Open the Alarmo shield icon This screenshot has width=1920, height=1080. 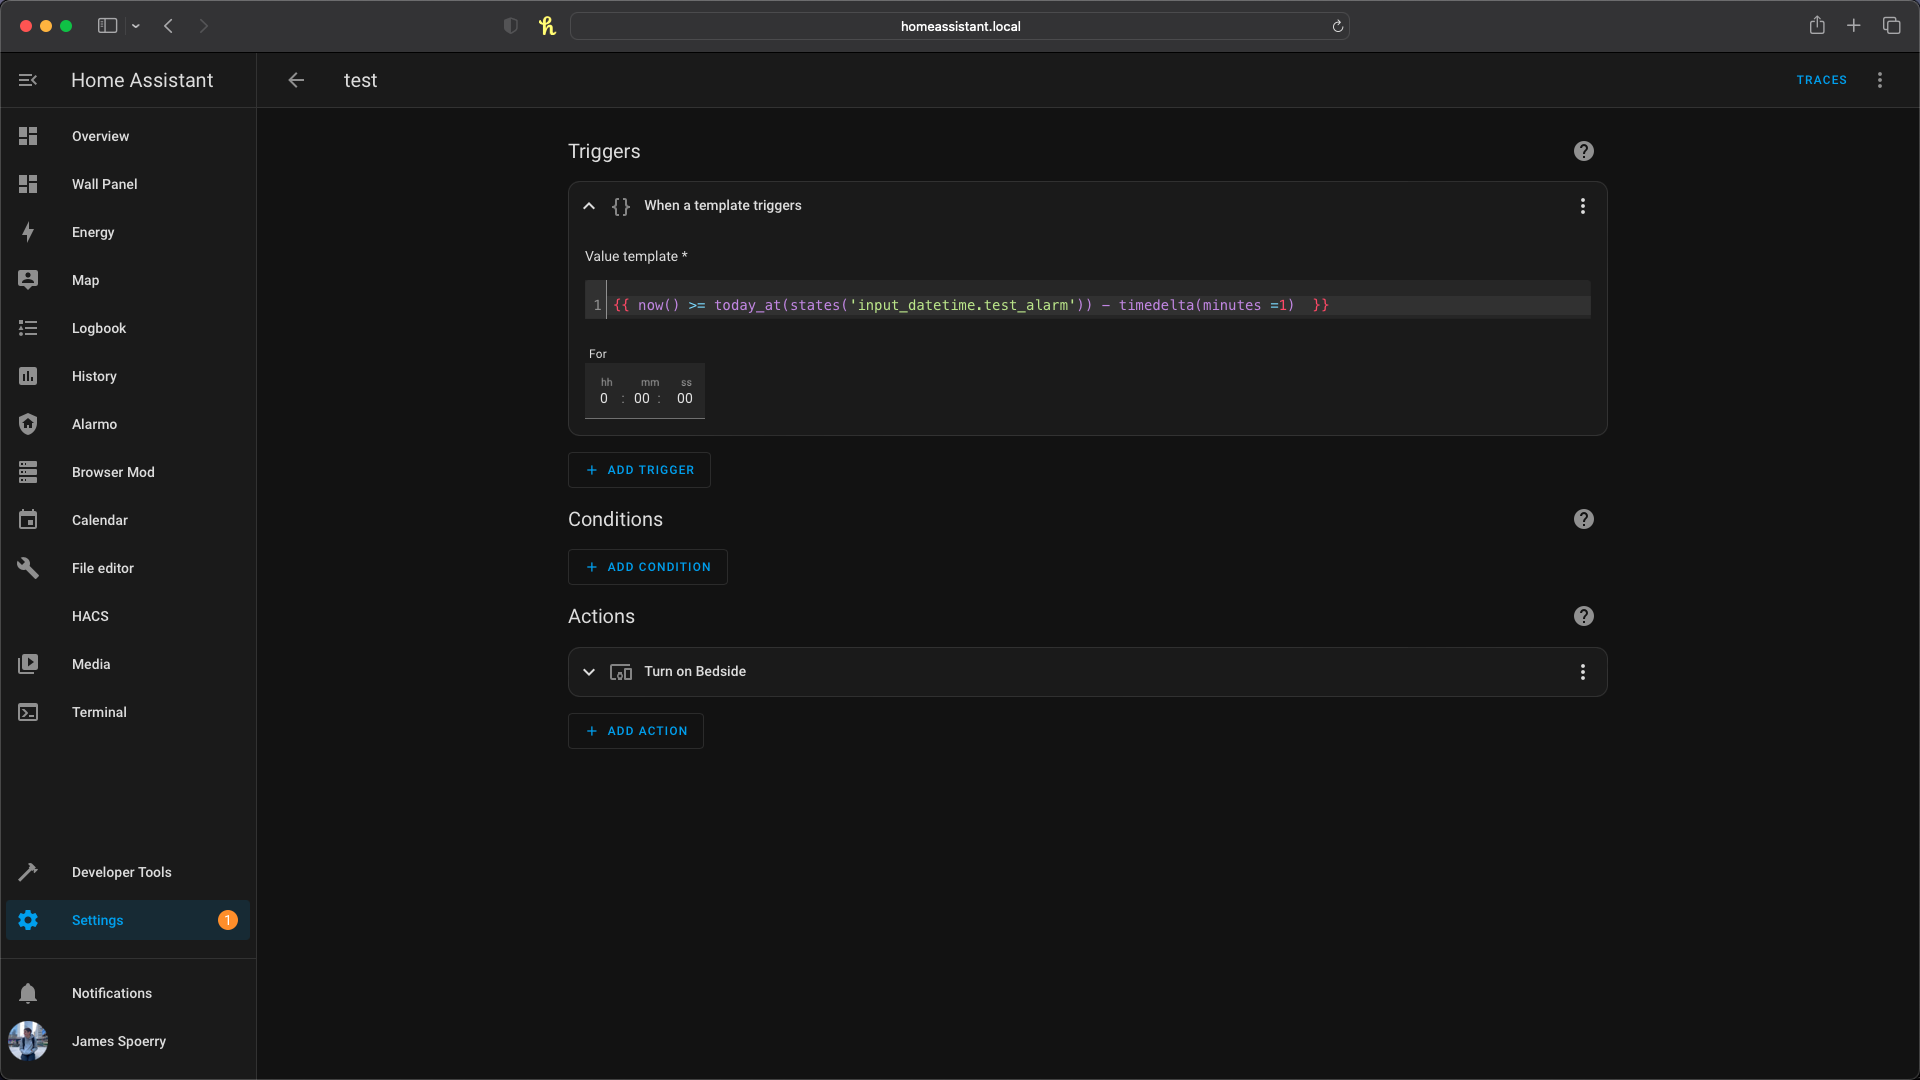[28, 424]
